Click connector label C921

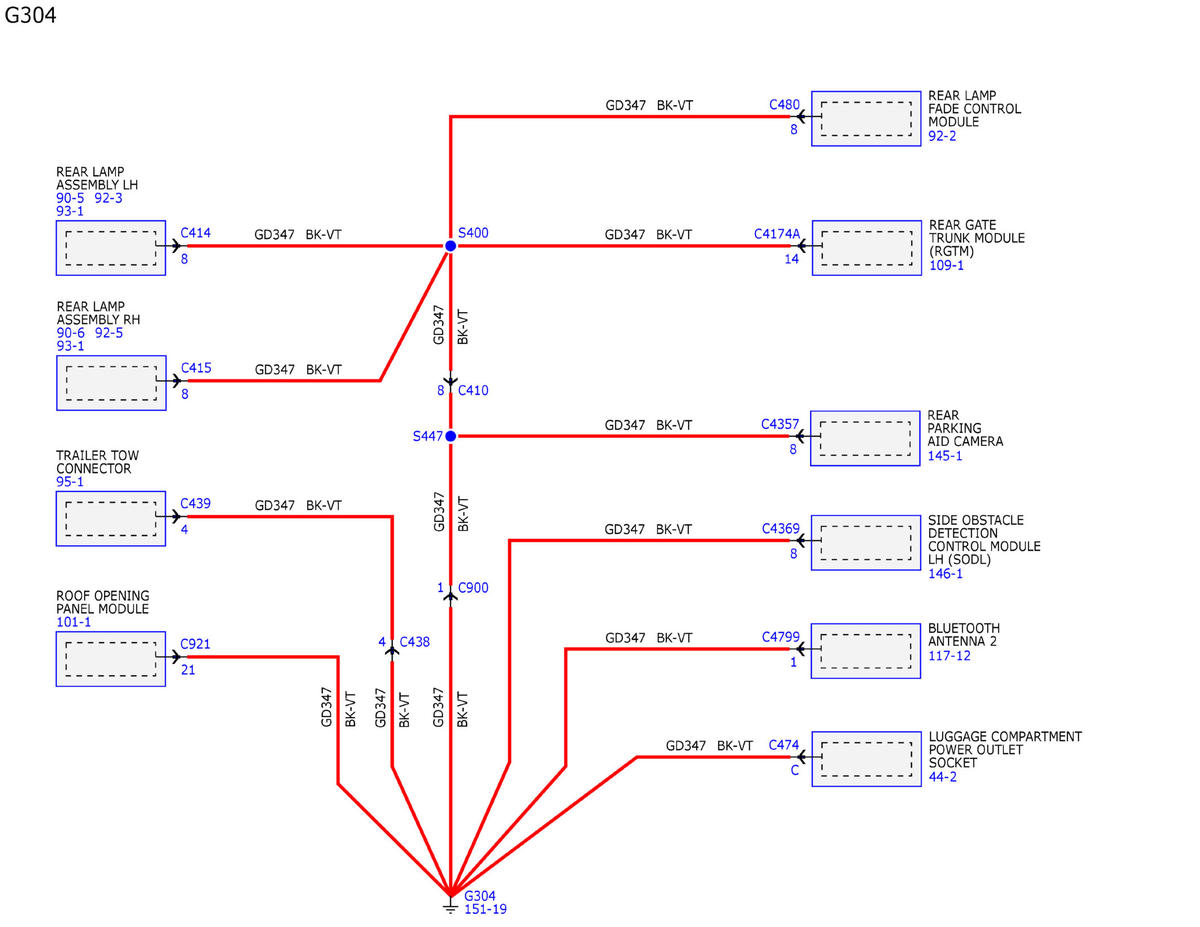pyautogui.click(x=196, y=644)
